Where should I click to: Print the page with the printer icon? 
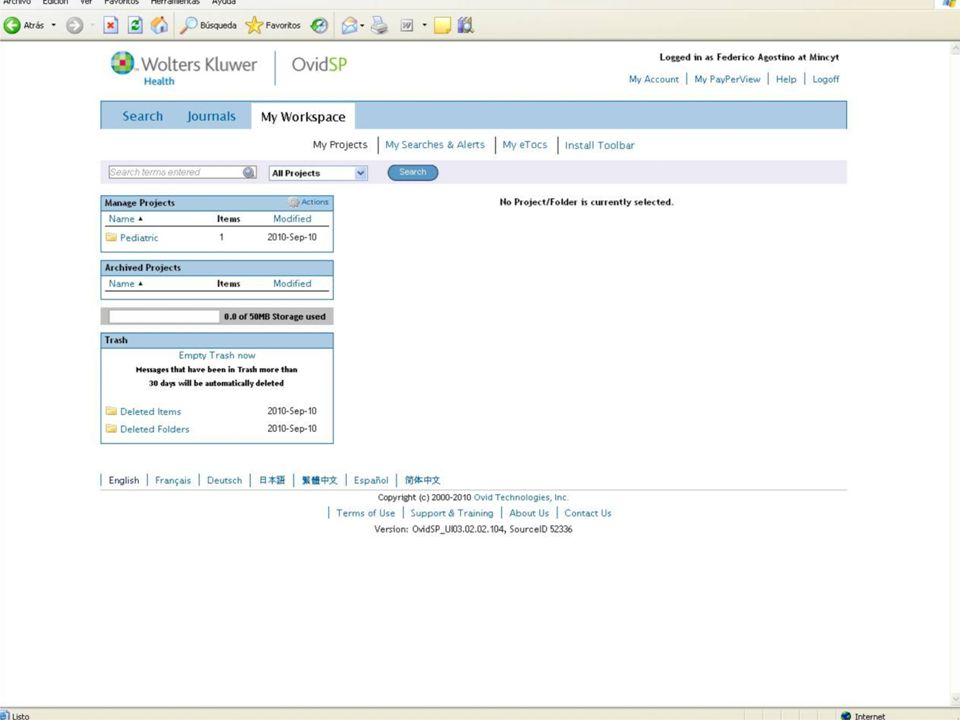[x=380, y=25]
